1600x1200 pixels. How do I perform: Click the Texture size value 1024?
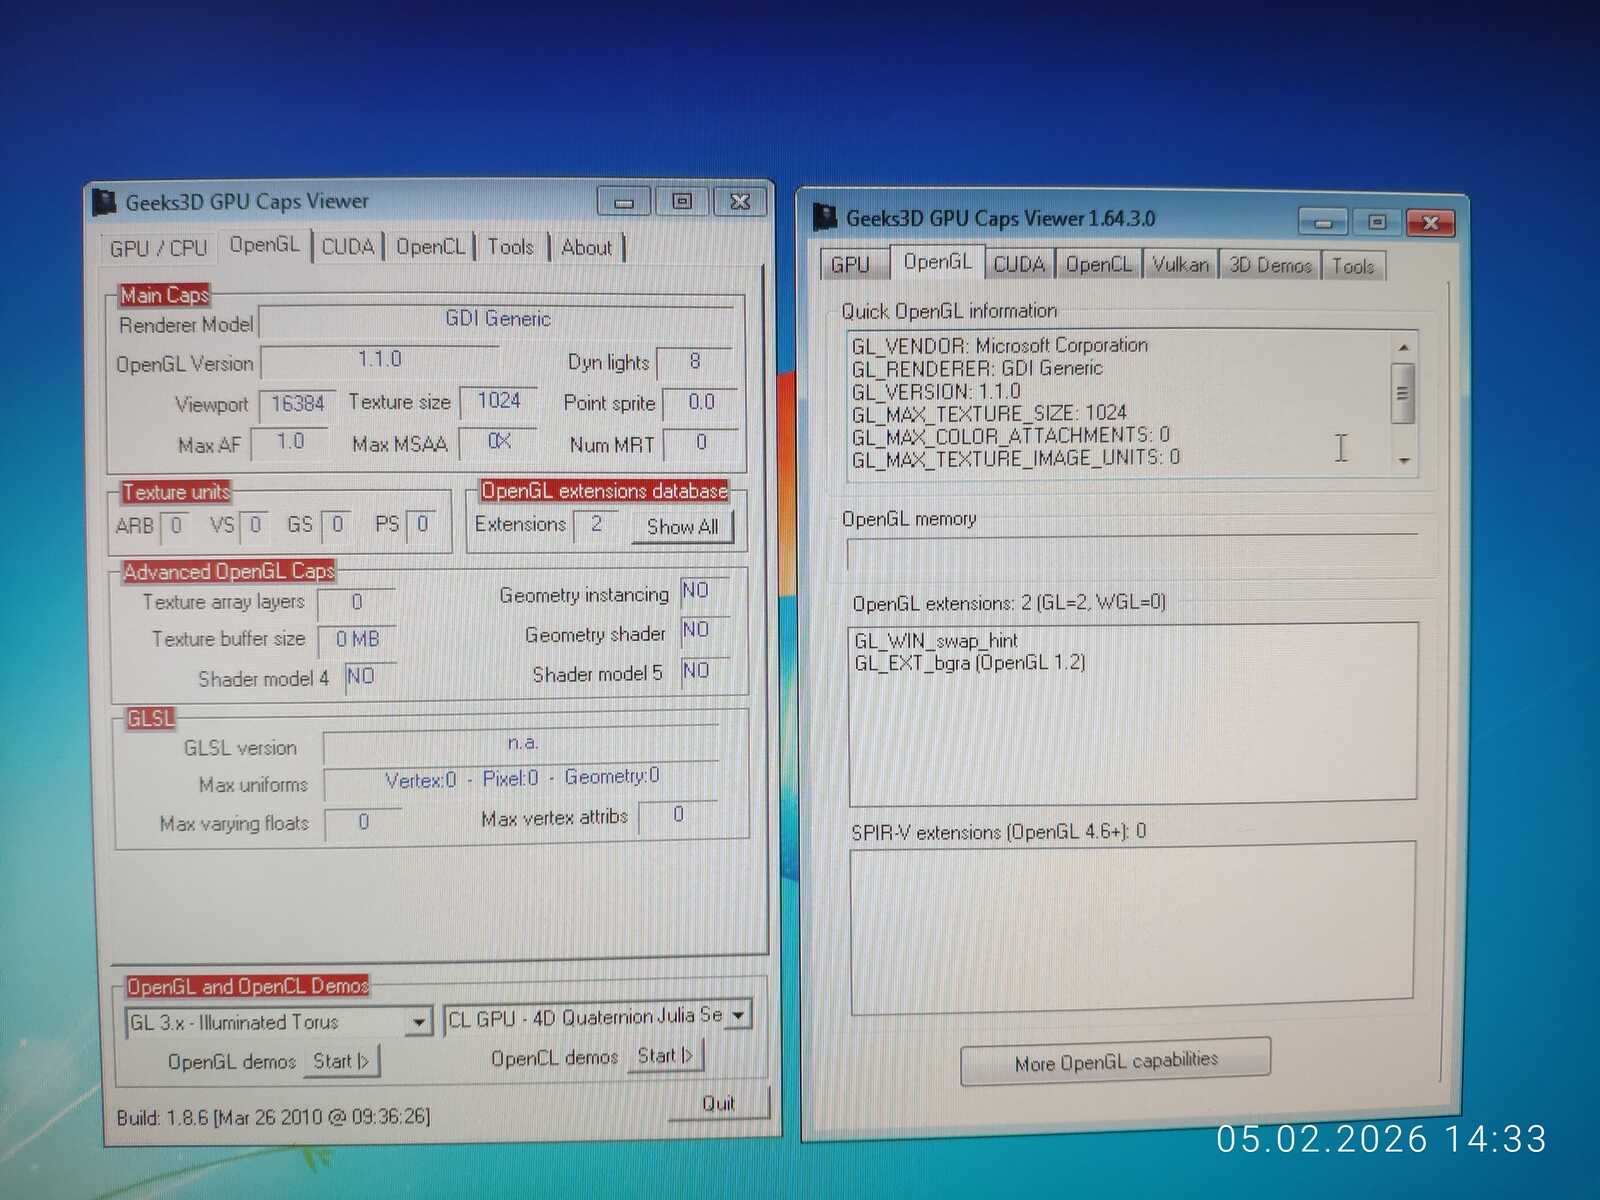point(498,402)
